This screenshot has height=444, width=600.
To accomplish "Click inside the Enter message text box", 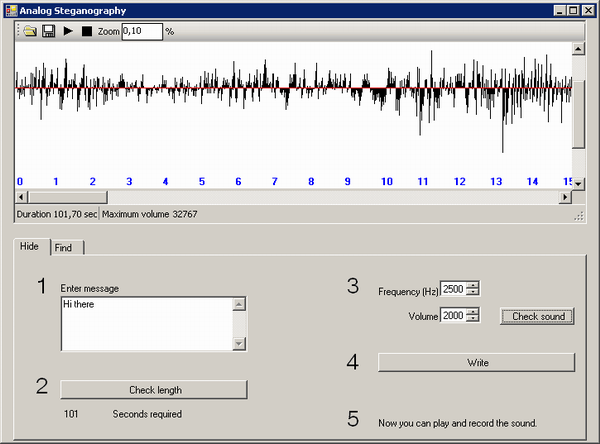I will pos(147,324).
